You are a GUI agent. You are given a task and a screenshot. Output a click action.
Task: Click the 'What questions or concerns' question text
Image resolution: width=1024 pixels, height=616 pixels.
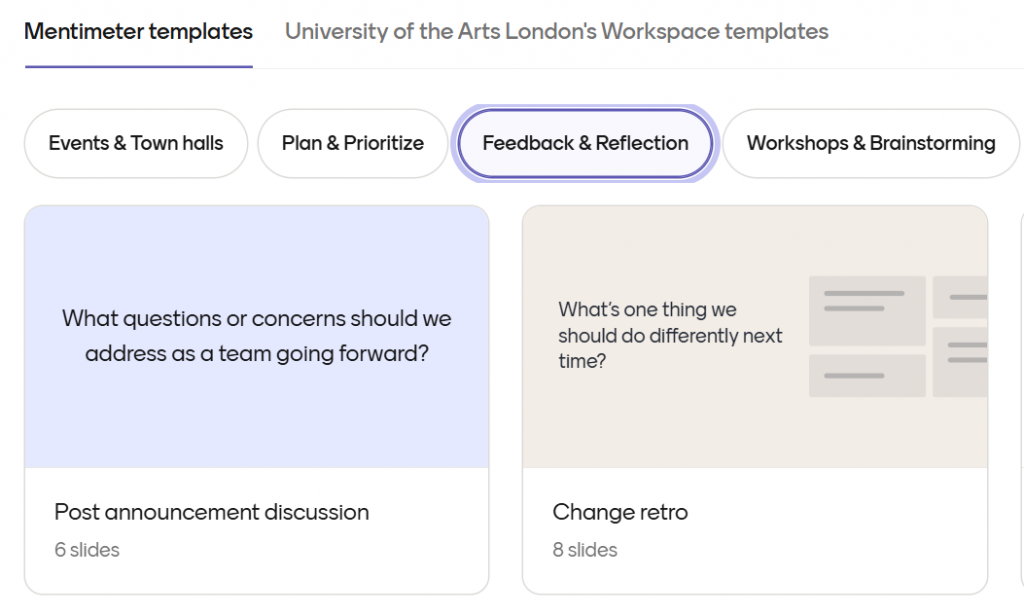(257, 336)
